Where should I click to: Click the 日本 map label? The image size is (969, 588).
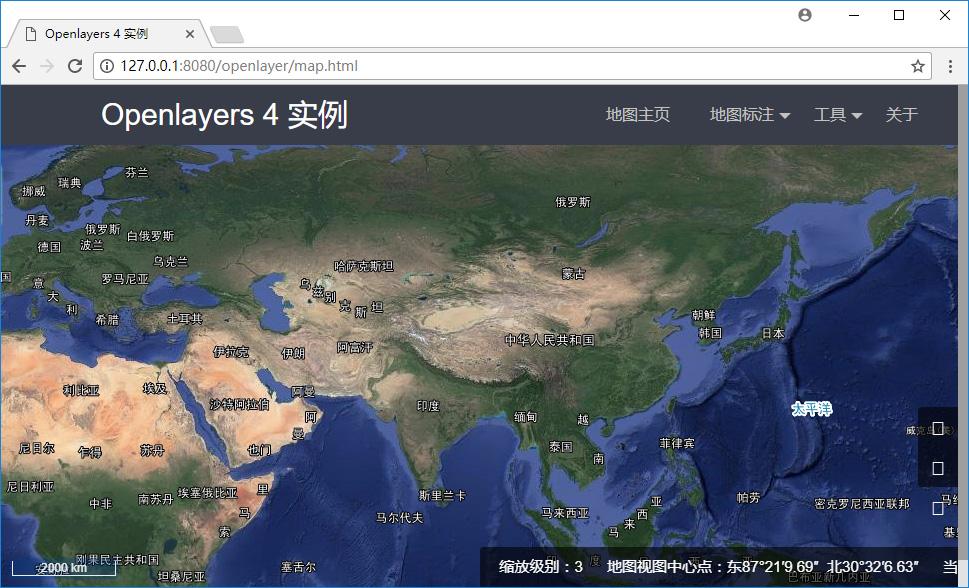pos(773,333)
